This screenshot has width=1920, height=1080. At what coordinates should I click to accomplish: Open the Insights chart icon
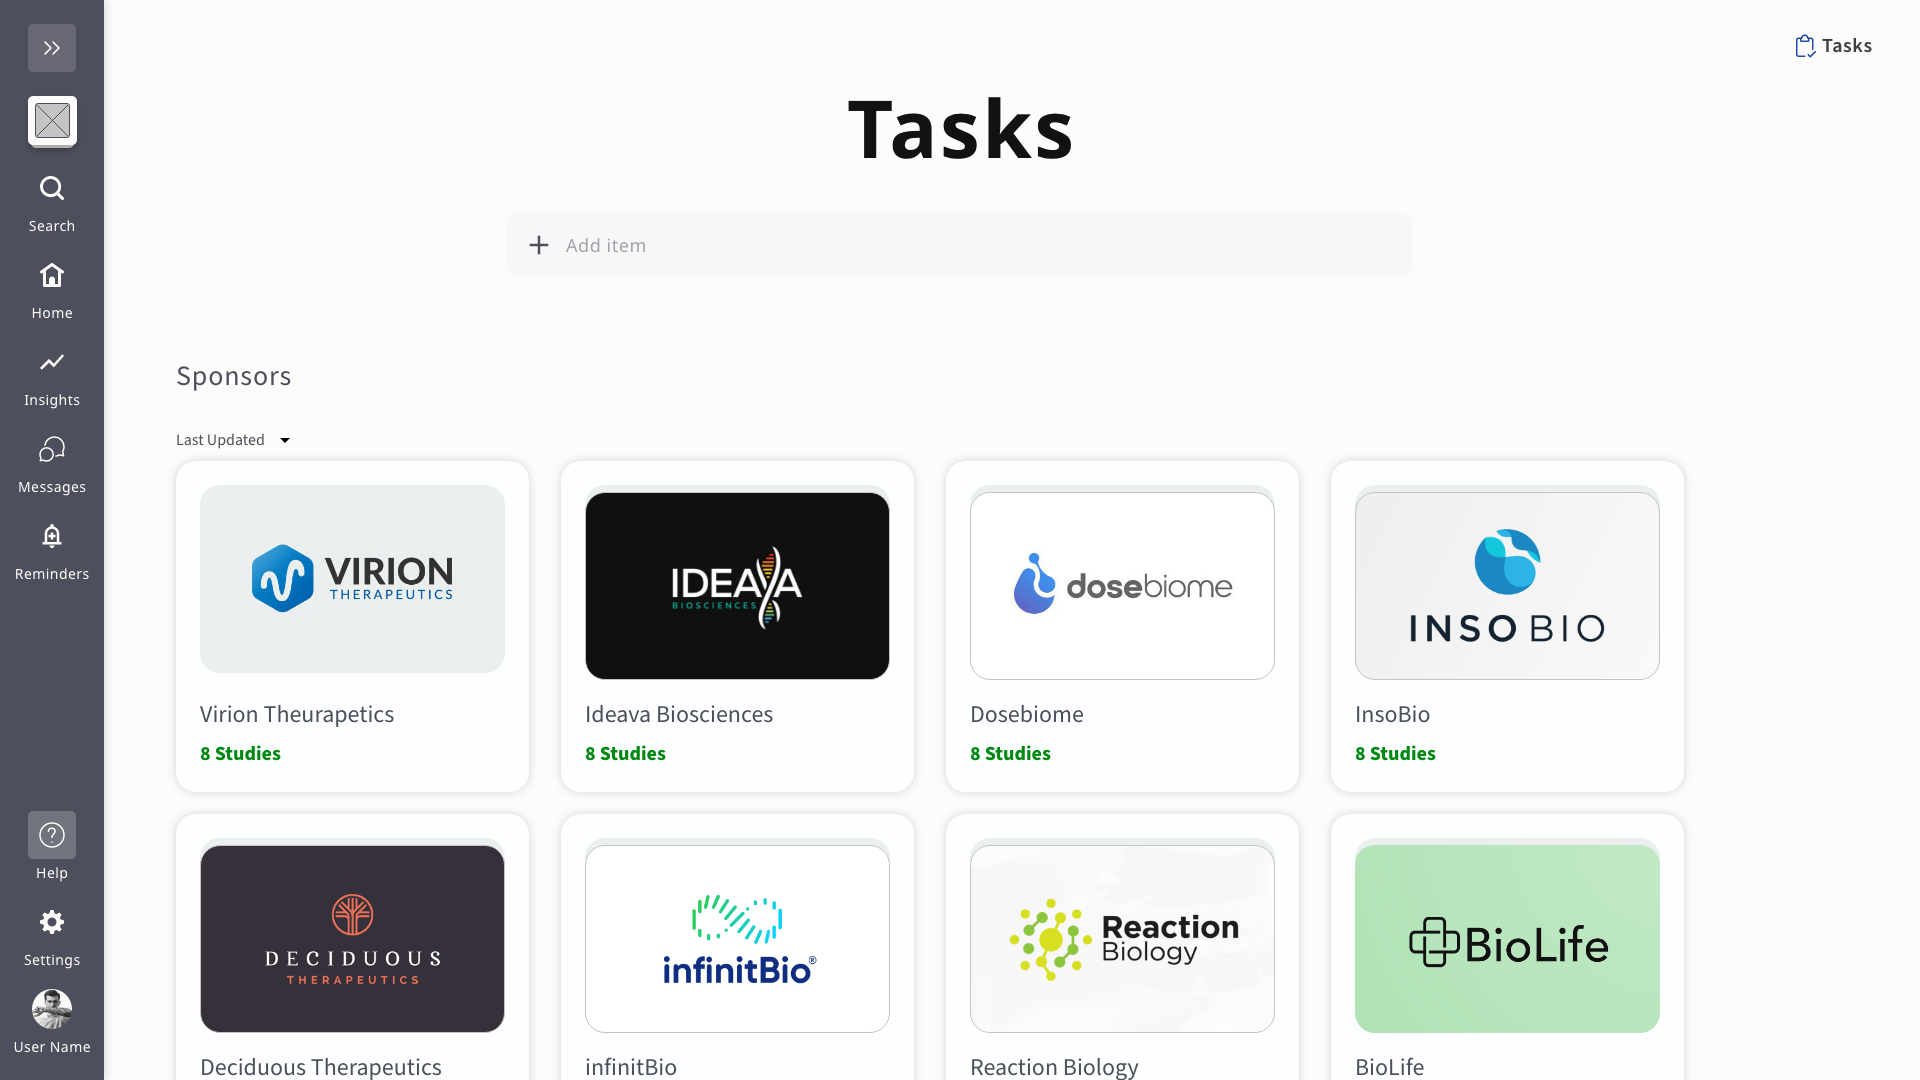[x=52, y=363]
